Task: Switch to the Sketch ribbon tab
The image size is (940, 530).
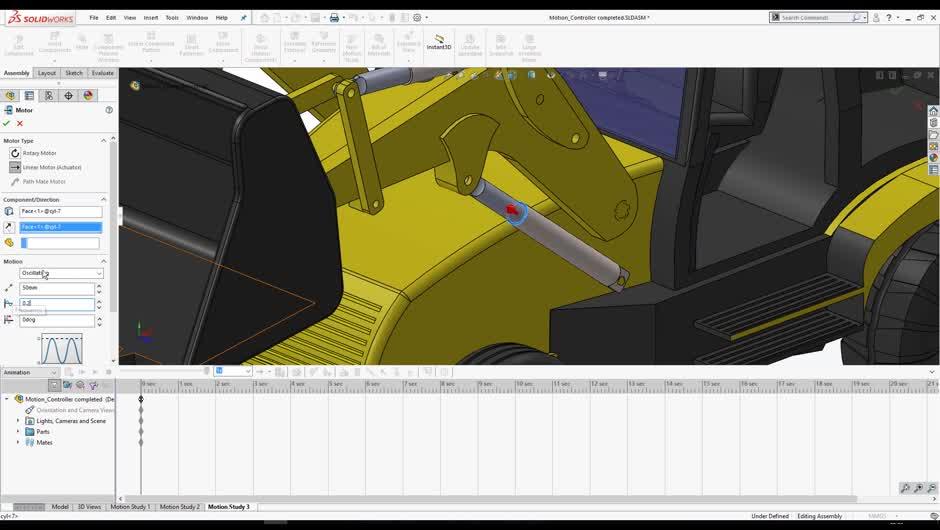Action: click(x=74, y=73)
